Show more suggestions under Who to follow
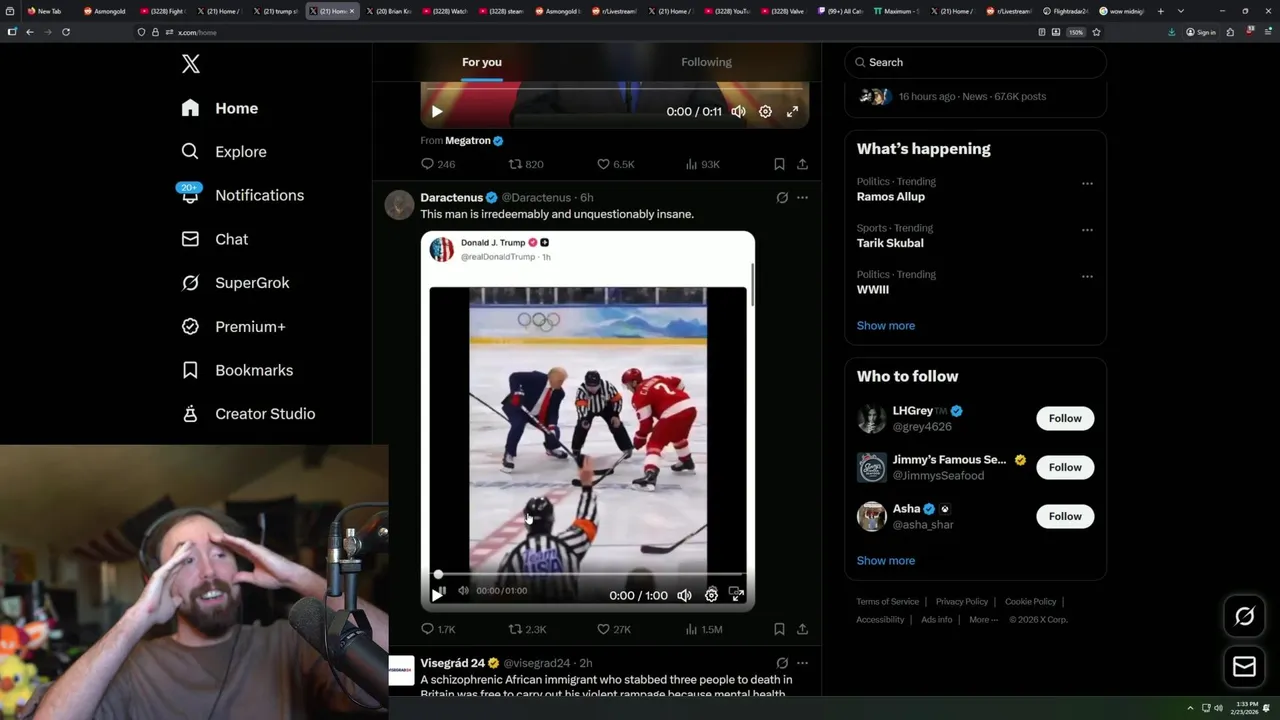 click(x=885, y=561)
